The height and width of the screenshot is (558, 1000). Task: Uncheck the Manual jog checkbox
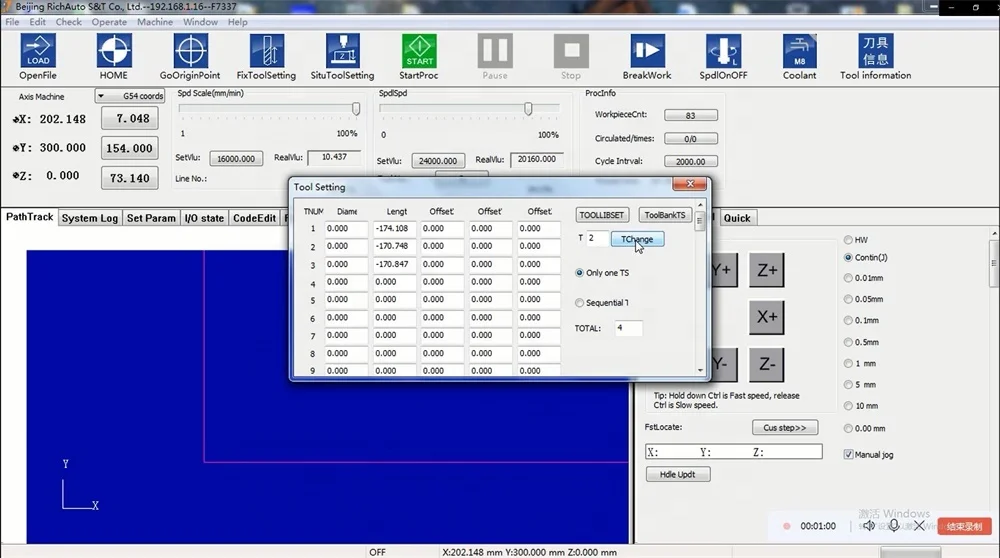click(x=848, y=455)
